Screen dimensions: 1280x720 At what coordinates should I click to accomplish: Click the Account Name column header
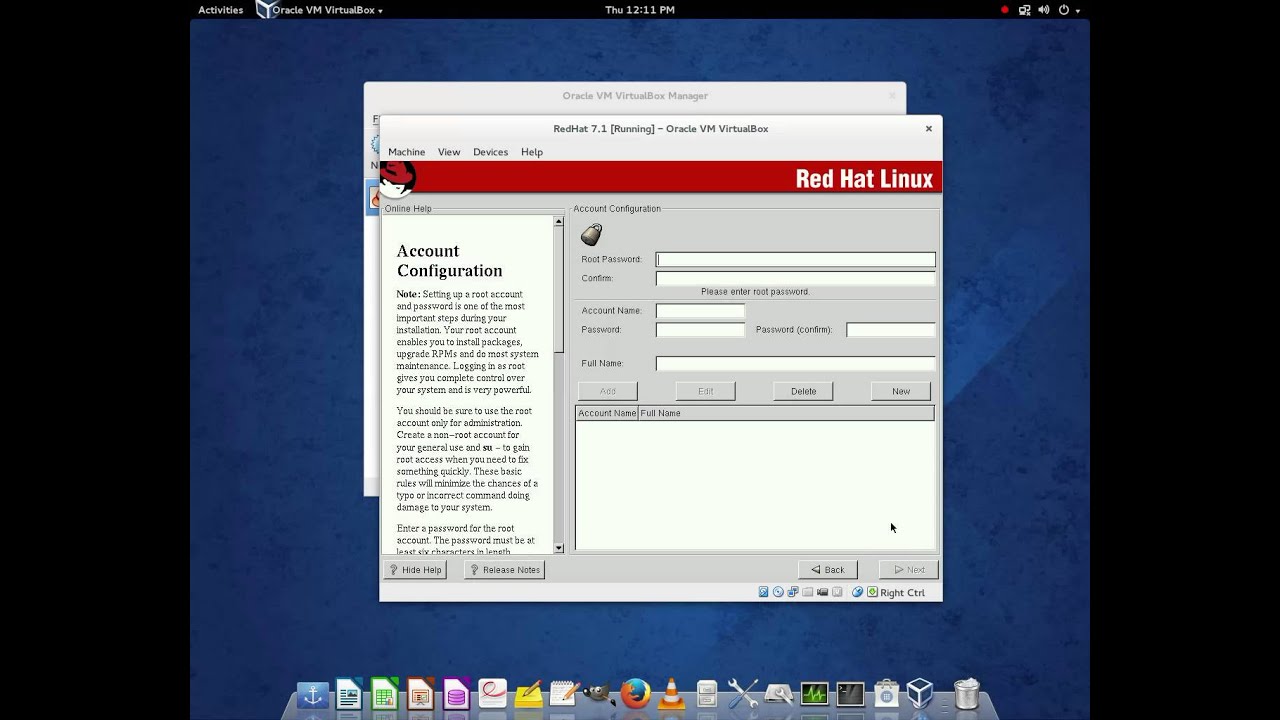[x=607, y=413]
